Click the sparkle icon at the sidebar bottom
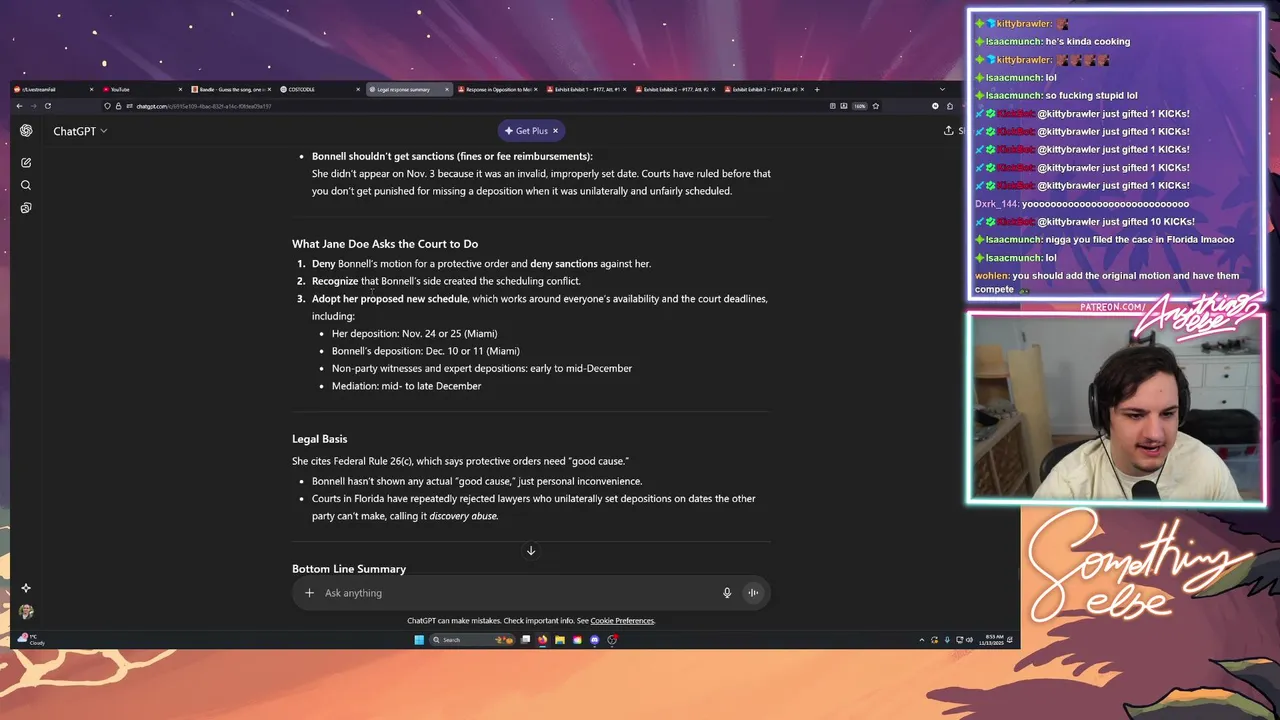Screen dimensions: 1280x720 point(26,588)
